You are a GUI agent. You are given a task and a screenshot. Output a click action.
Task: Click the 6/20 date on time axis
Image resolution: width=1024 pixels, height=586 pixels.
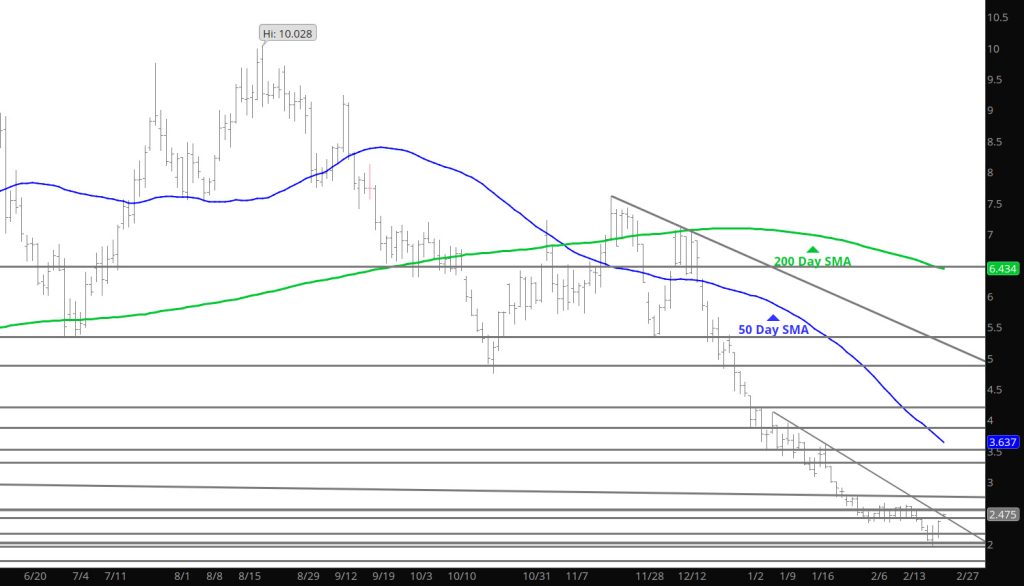[x=36, y=576]
